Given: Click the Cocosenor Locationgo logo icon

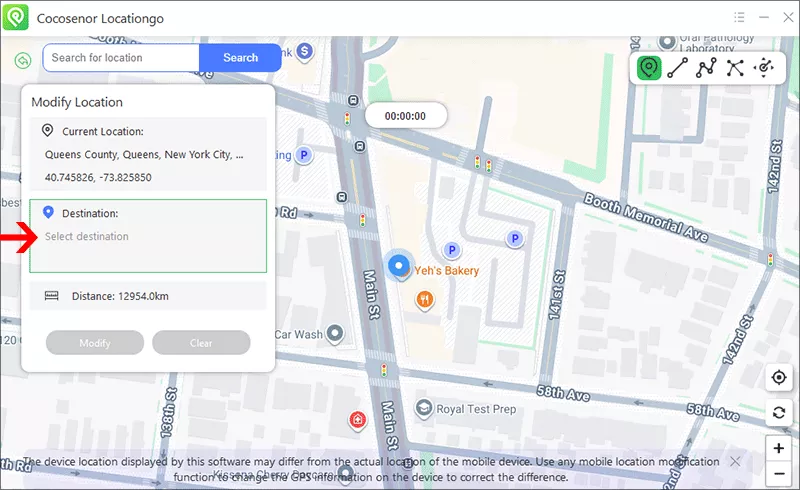Looking at the screenshot, I should point(15,17).
